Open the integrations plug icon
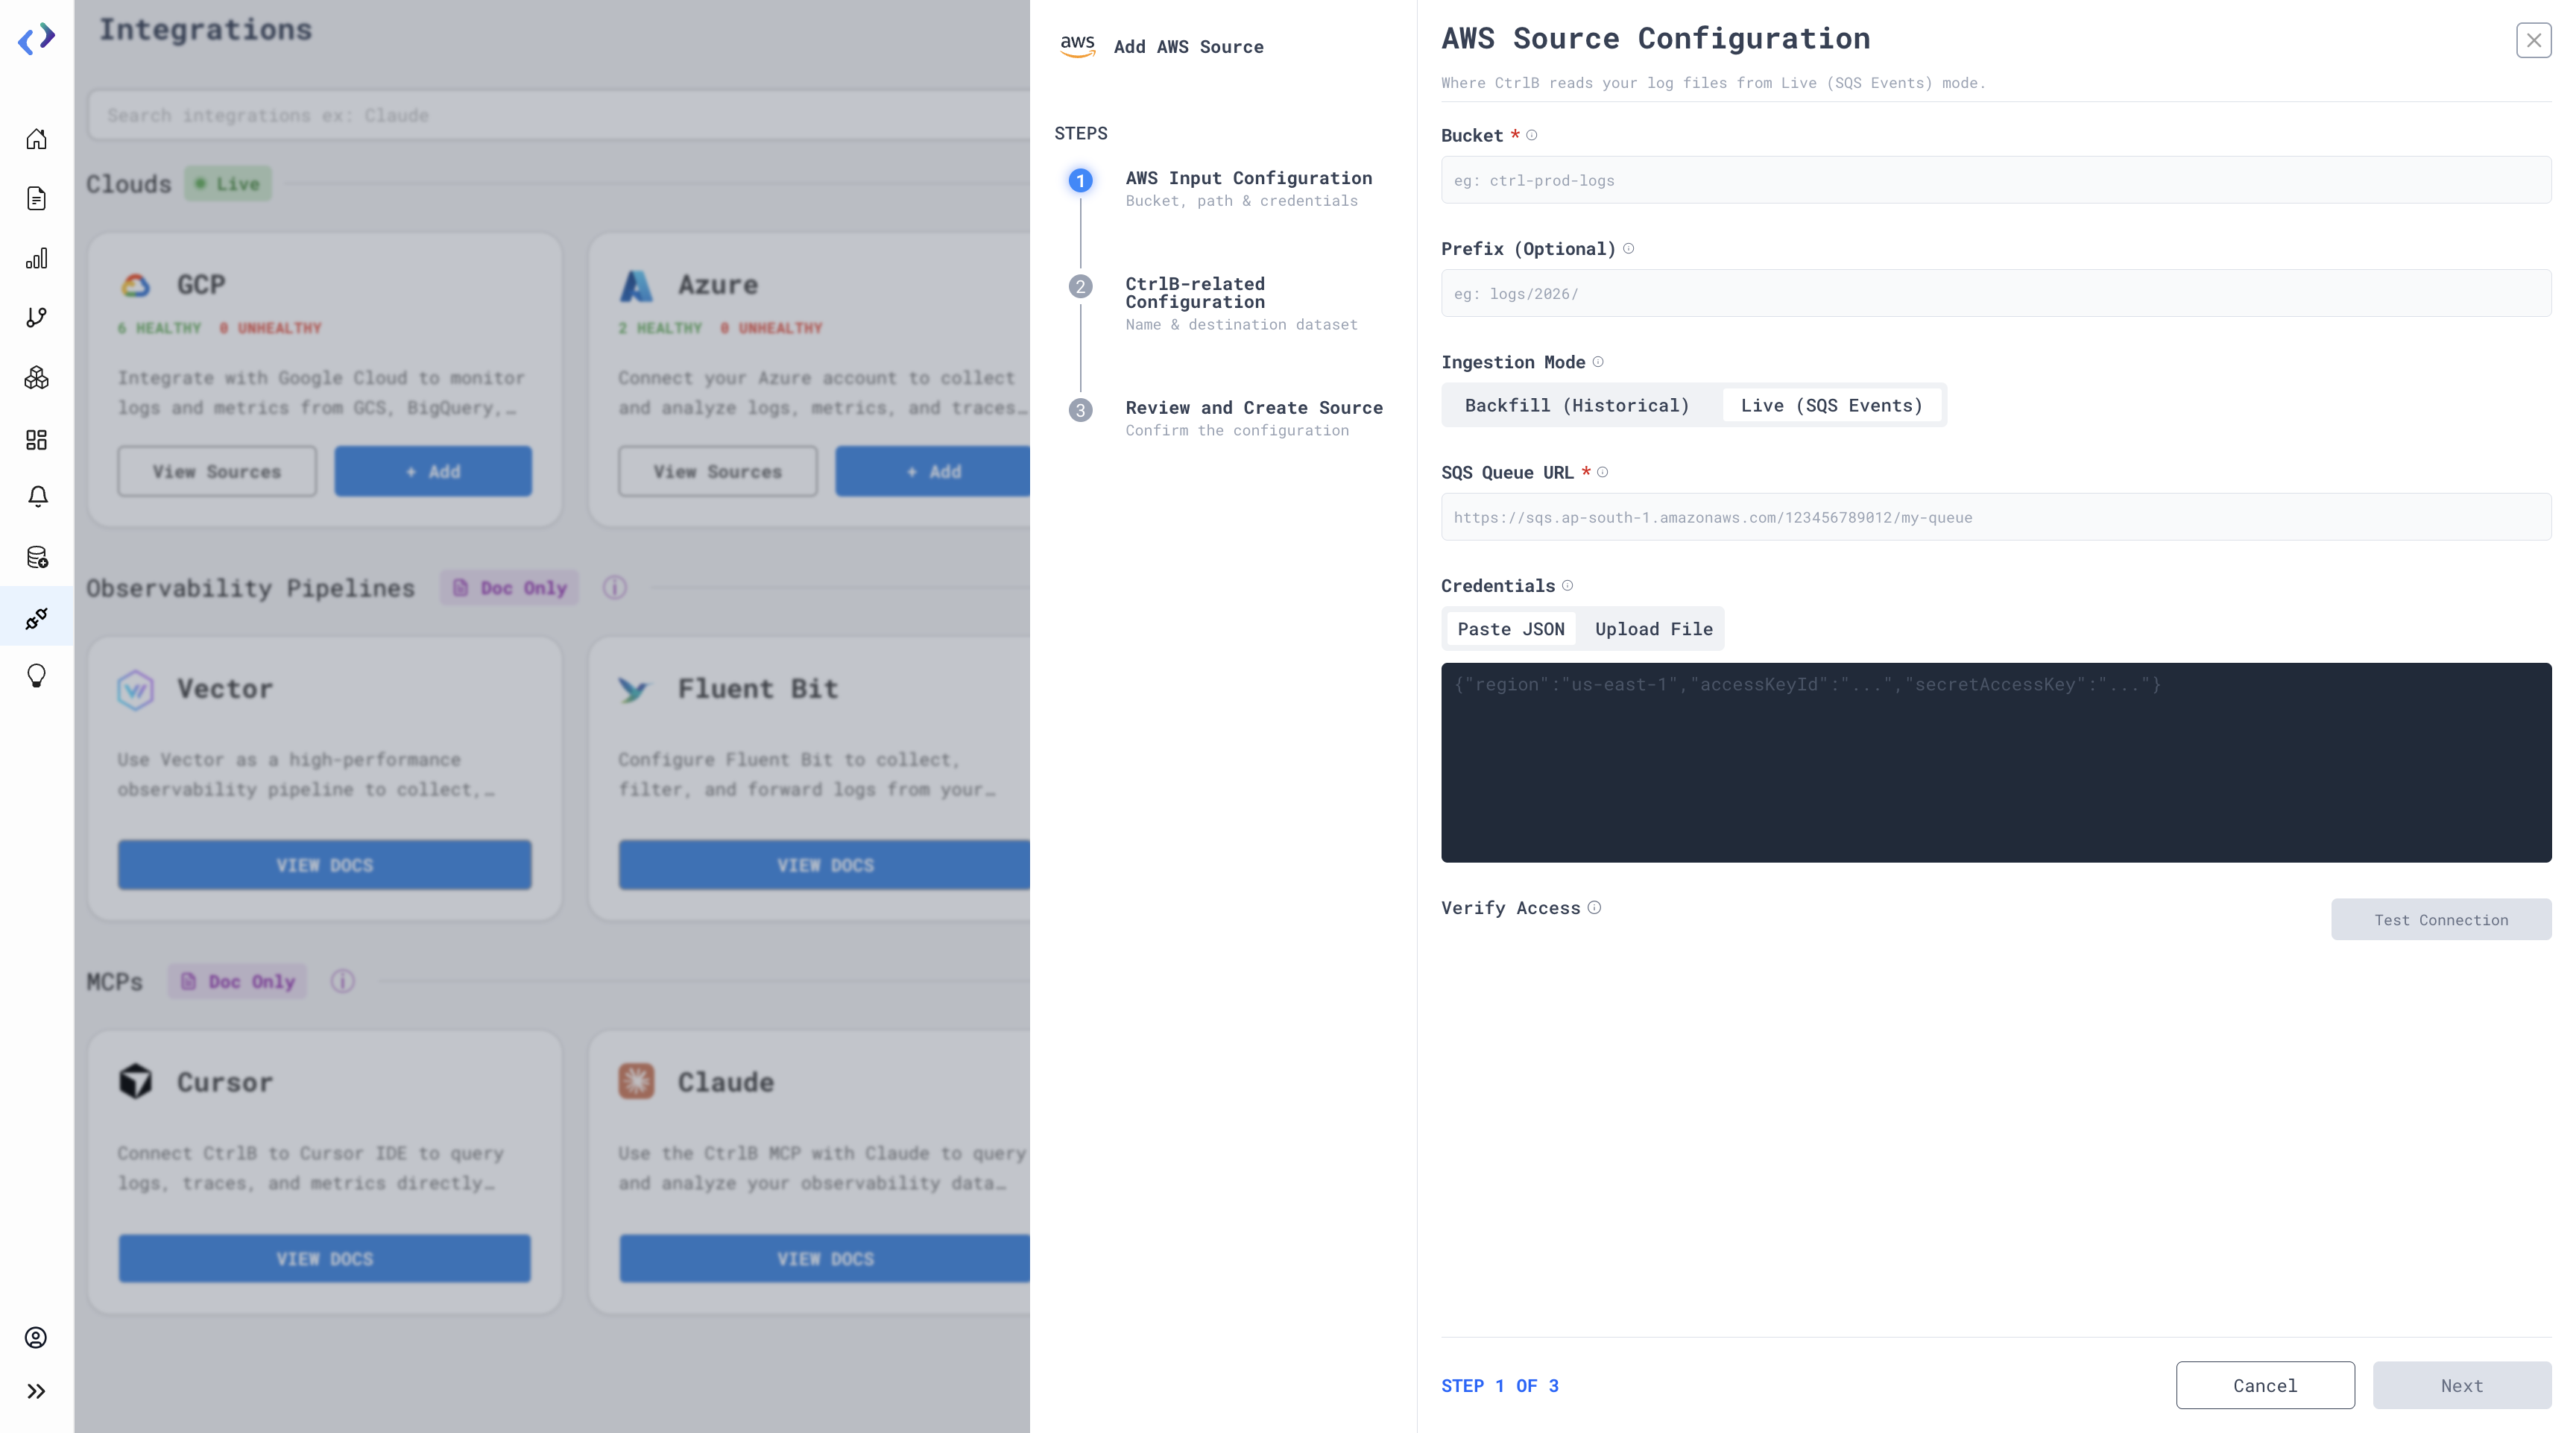This screenshot has height=1433, width=2576. pos(37,618)
